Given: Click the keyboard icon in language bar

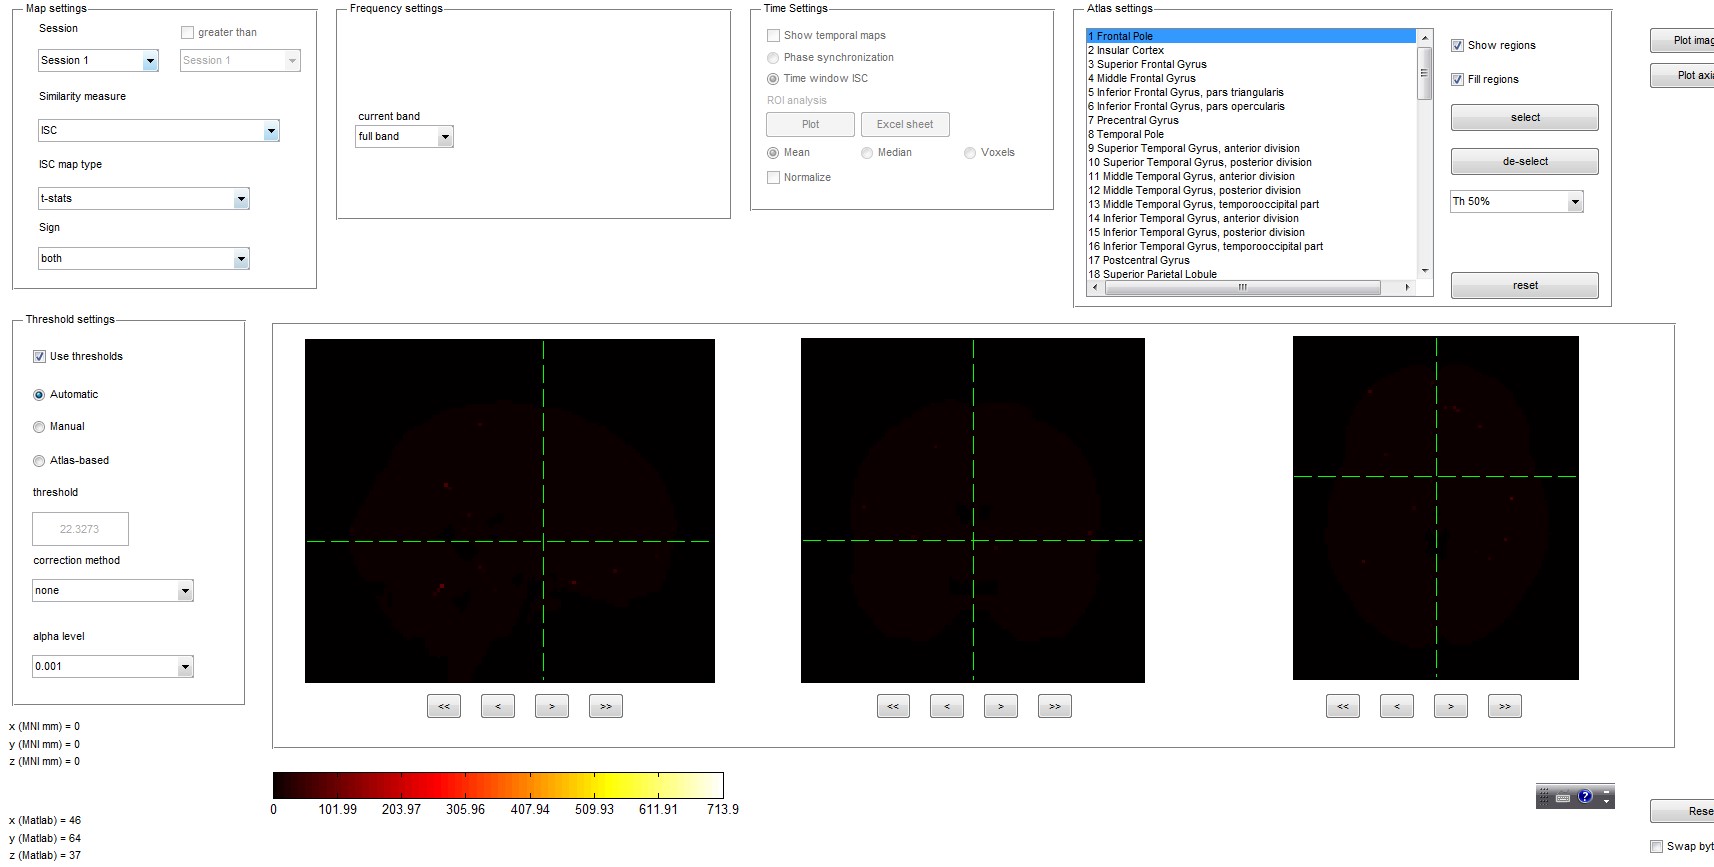Looking at the screenshot, I should [1563, 798].
